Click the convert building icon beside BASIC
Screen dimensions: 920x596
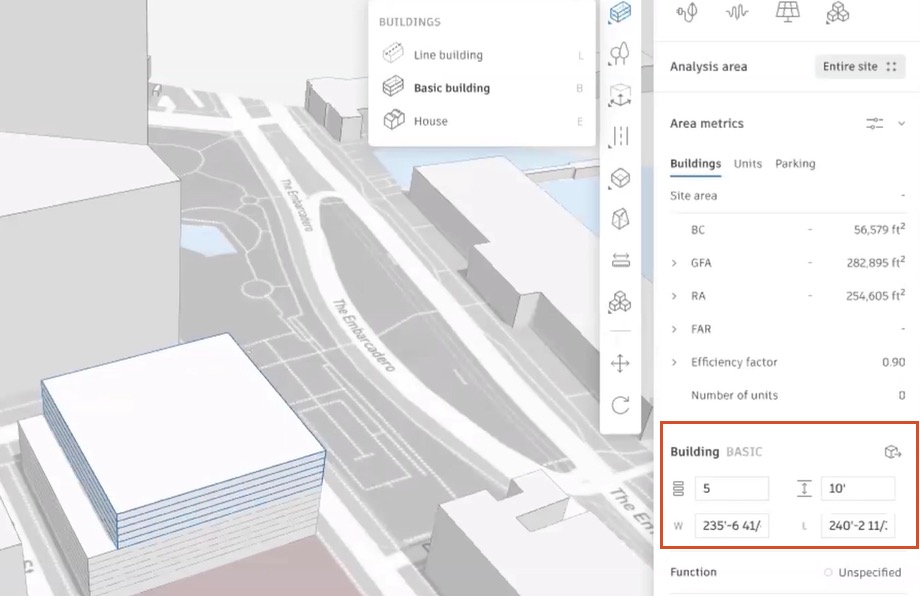pos(892,452)
